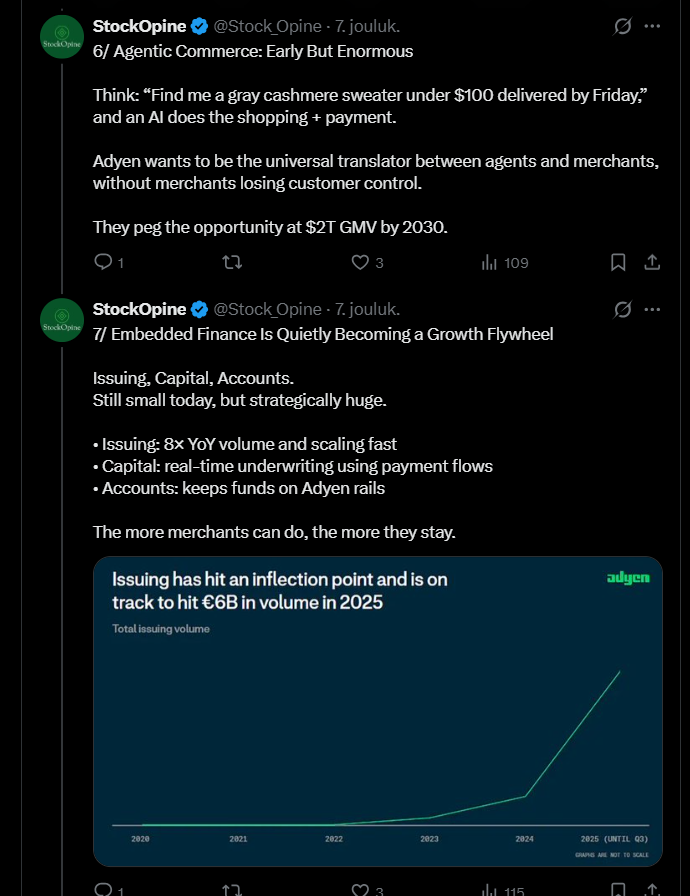View analytics of the 109-views post
The height and width of the screenshot is (896, 690).
tap(490, 263)
